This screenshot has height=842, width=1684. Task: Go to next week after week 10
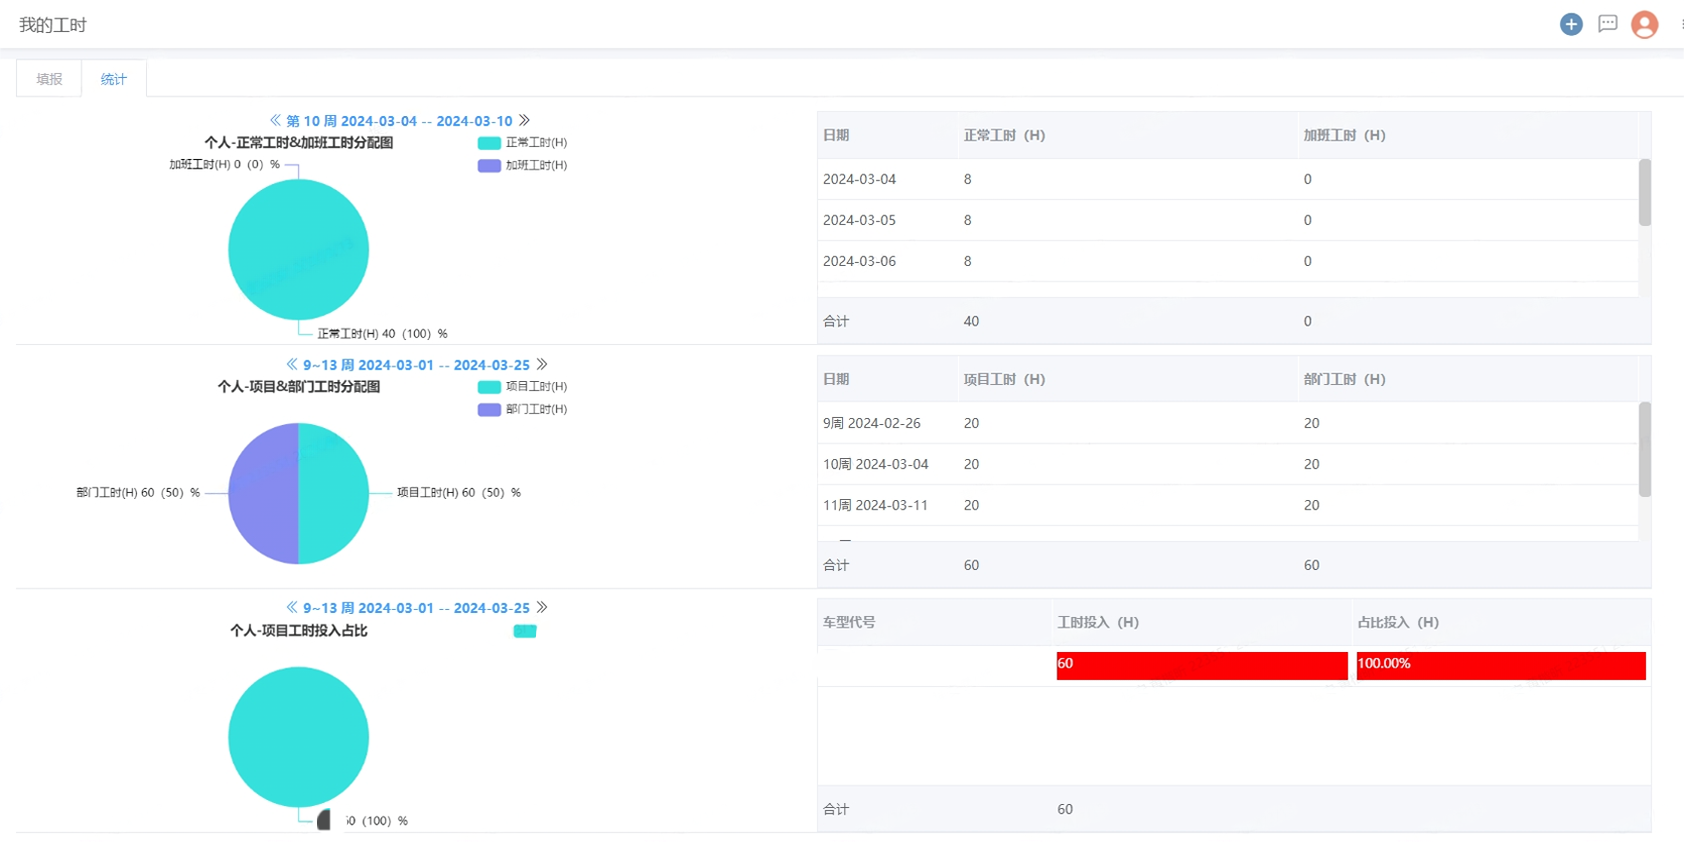[x=524, y=120]
